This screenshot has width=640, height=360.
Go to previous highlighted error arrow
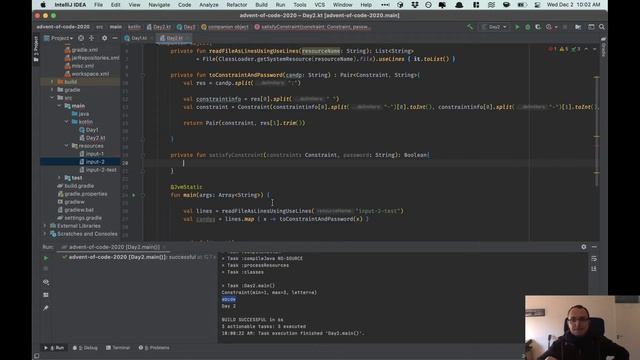click(586, 49)
